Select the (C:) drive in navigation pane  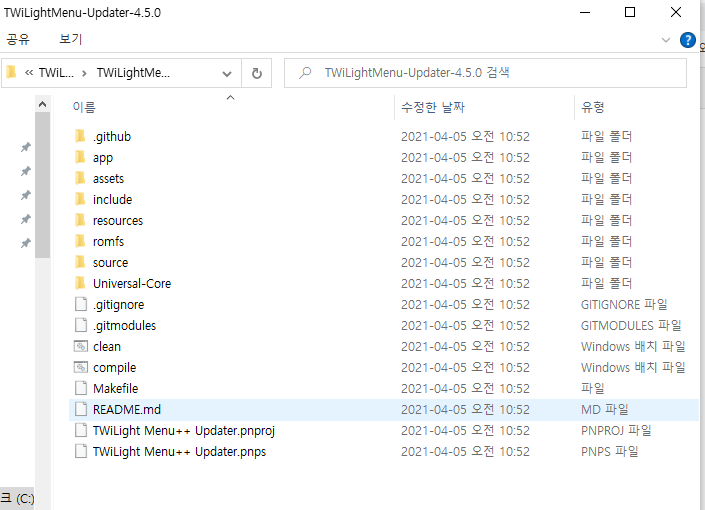(x=17, y=498)
